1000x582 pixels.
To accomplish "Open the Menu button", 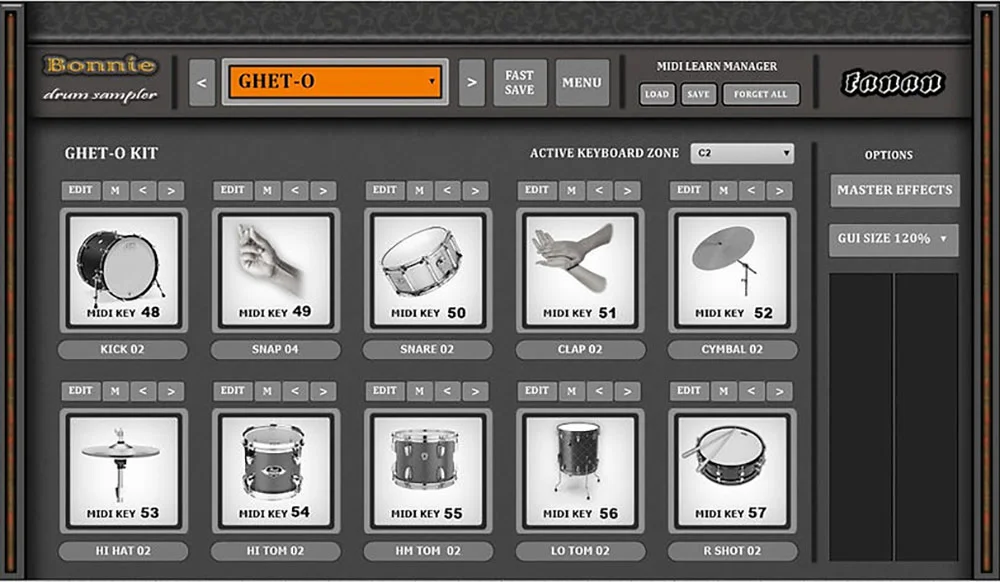I will 582,83.
